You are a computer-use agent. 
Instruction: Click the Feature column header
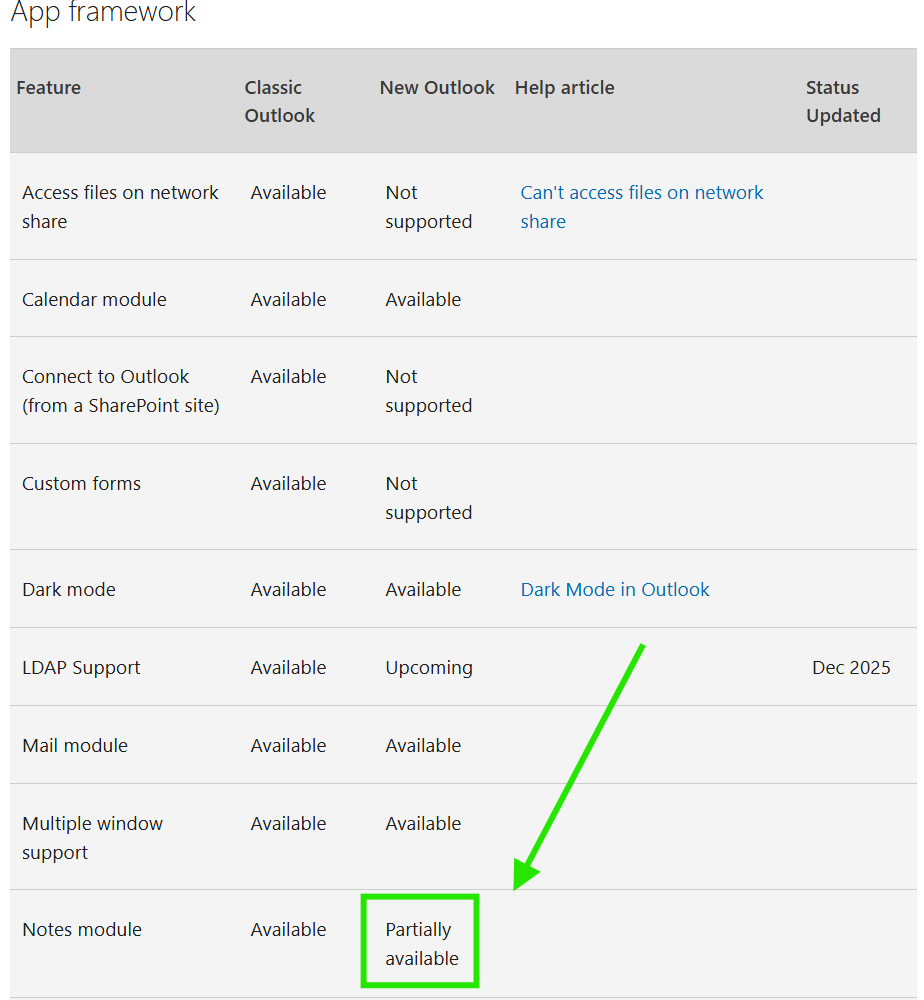pos(48,87)
